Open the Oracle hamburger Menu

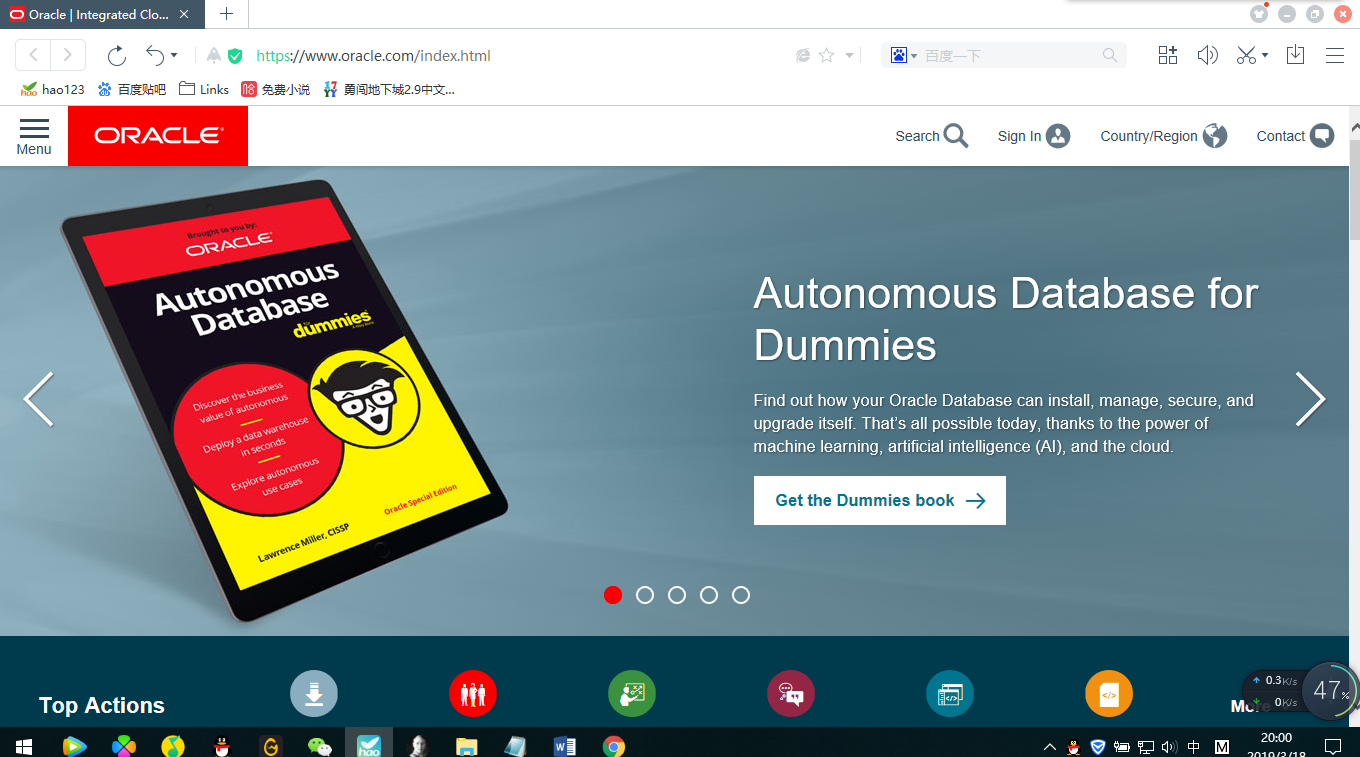tap(34, 136)
